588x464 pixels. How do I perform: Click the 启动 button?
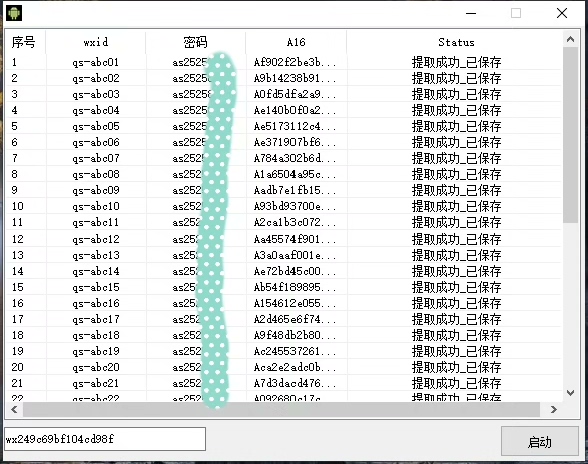pos(539,441)
